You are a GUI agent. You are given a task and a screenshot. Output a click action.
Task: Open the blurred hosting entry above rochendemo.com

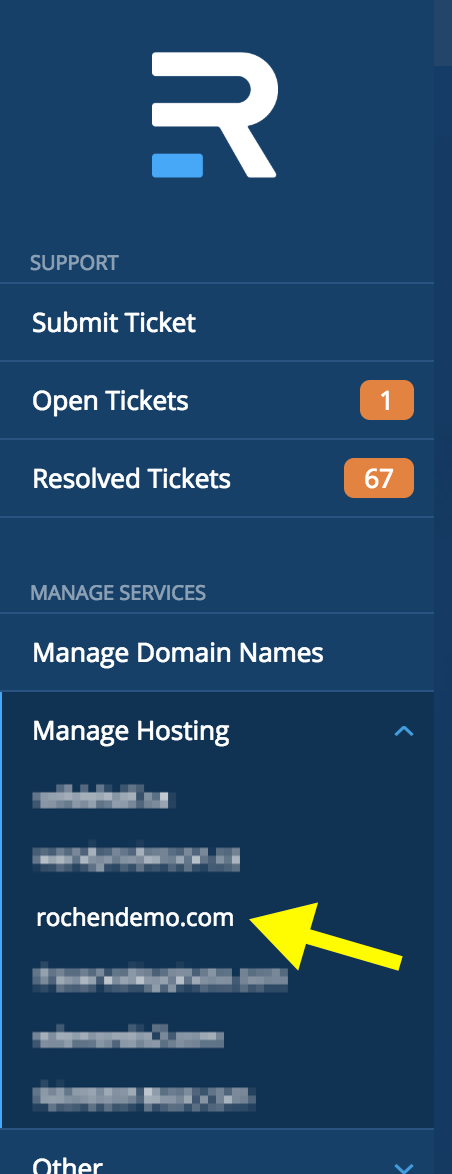click(x=136, y=858)
